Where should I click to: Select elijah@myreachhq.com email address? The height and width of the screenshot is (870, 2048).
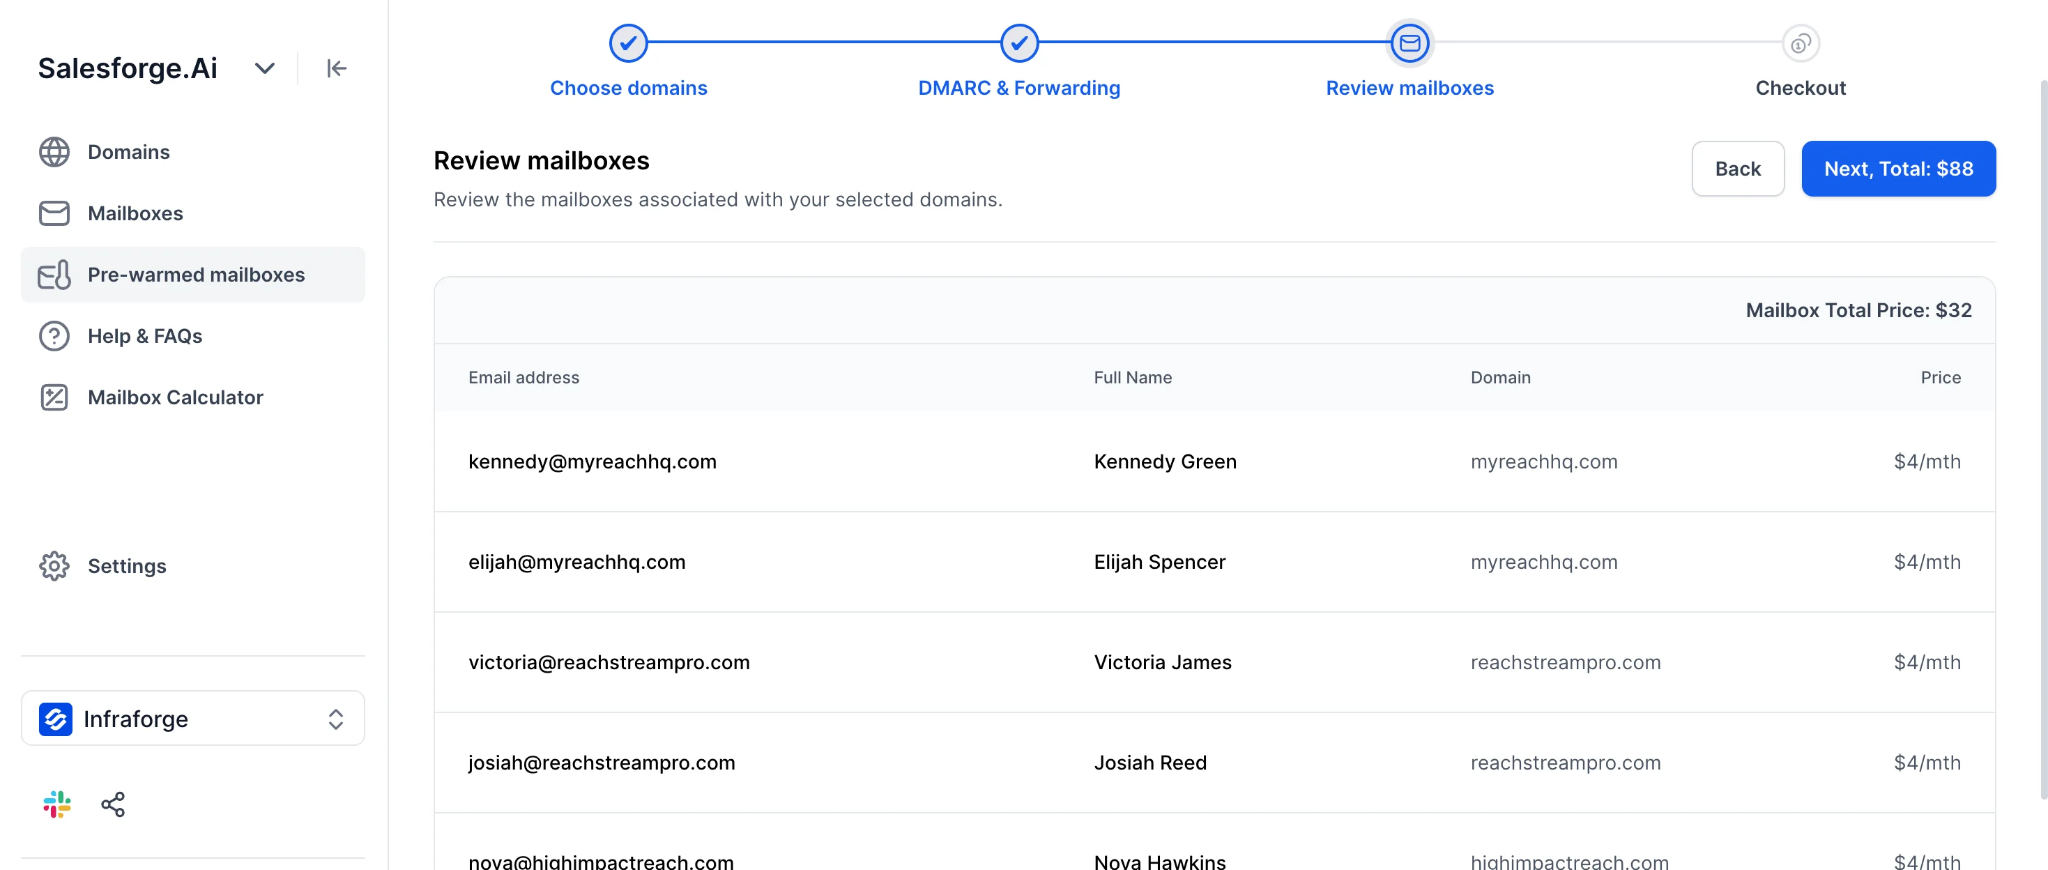577,562
